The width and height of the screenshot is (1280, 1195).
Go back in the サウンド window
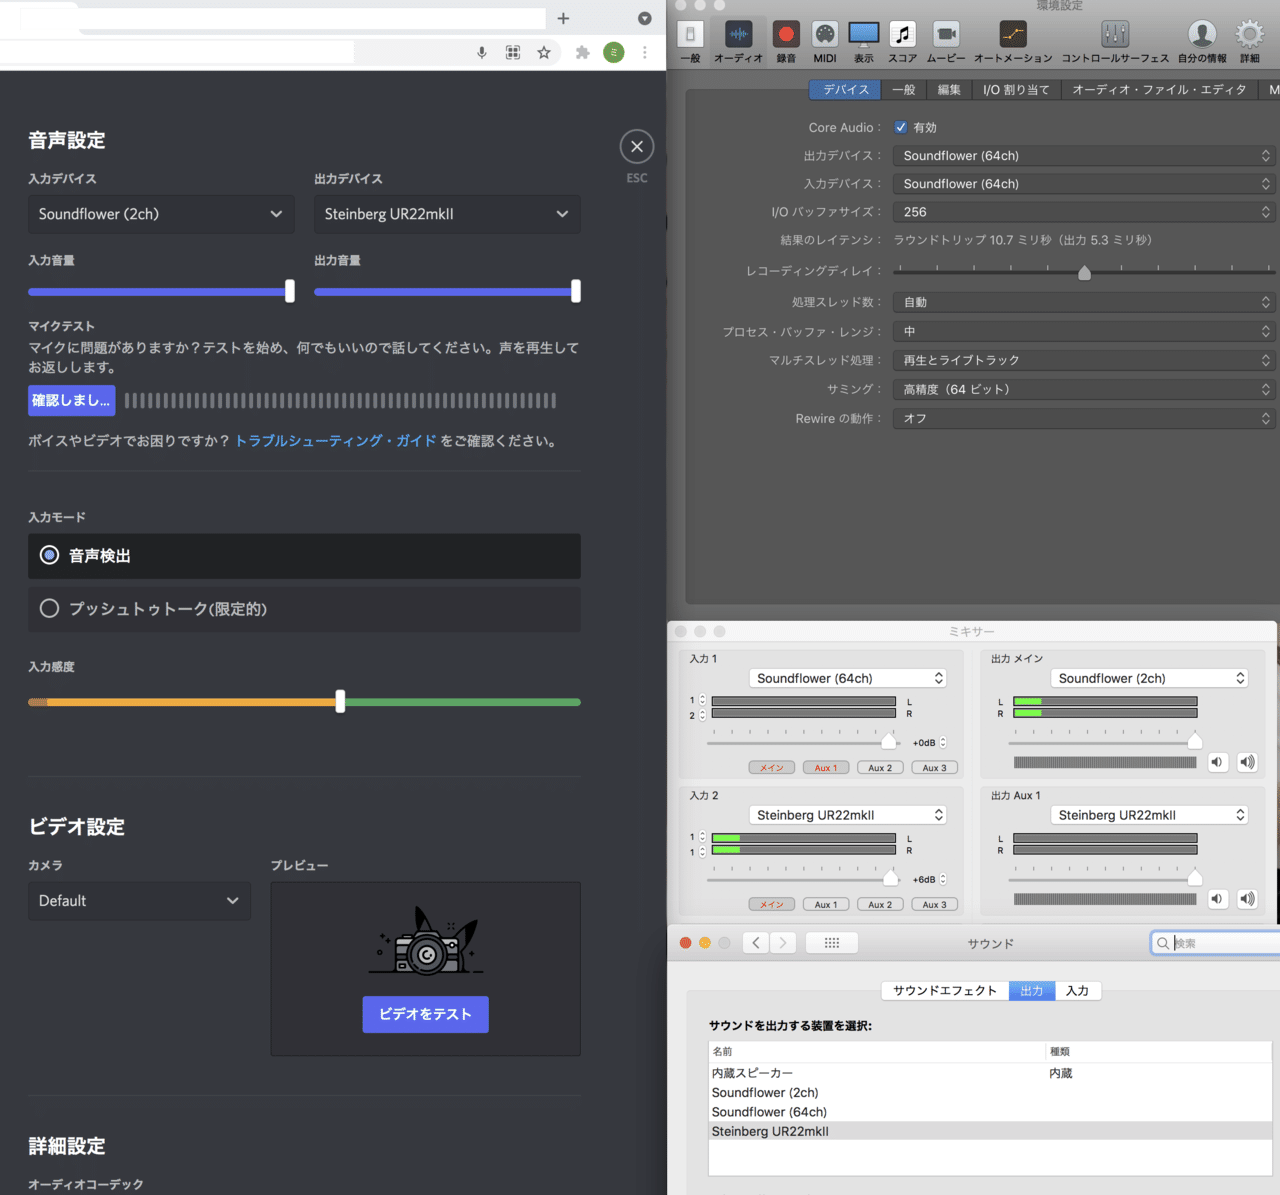[x=757, y=943]
